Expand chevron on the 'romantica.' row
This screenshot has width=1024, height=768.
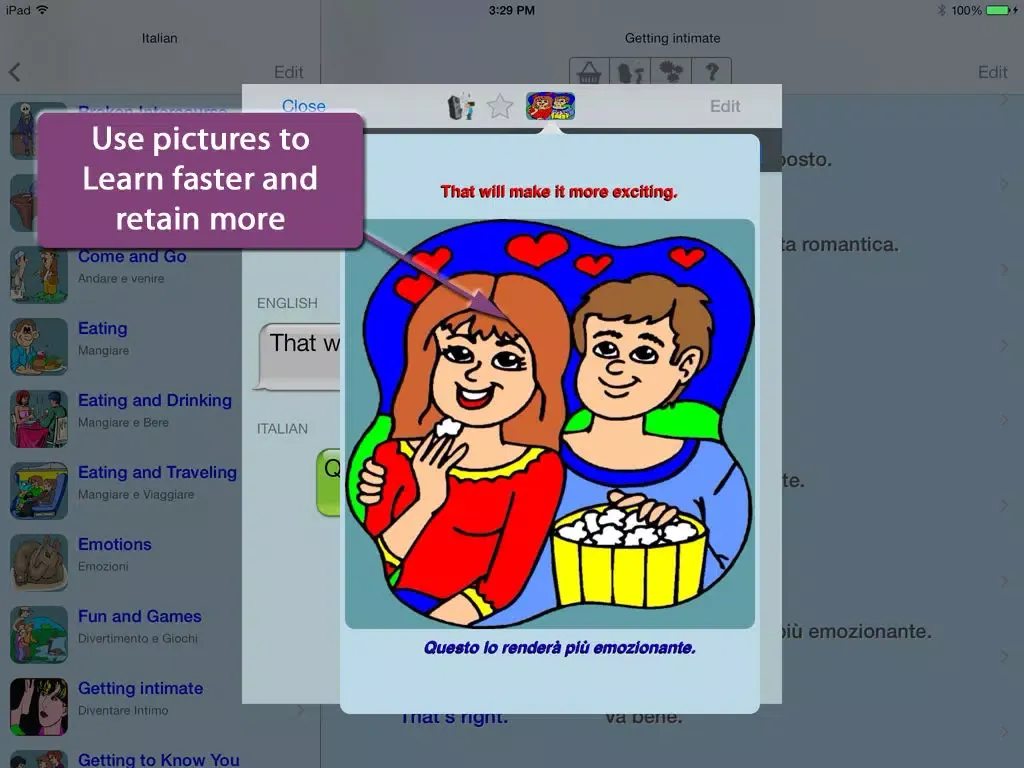(1004, 269)
